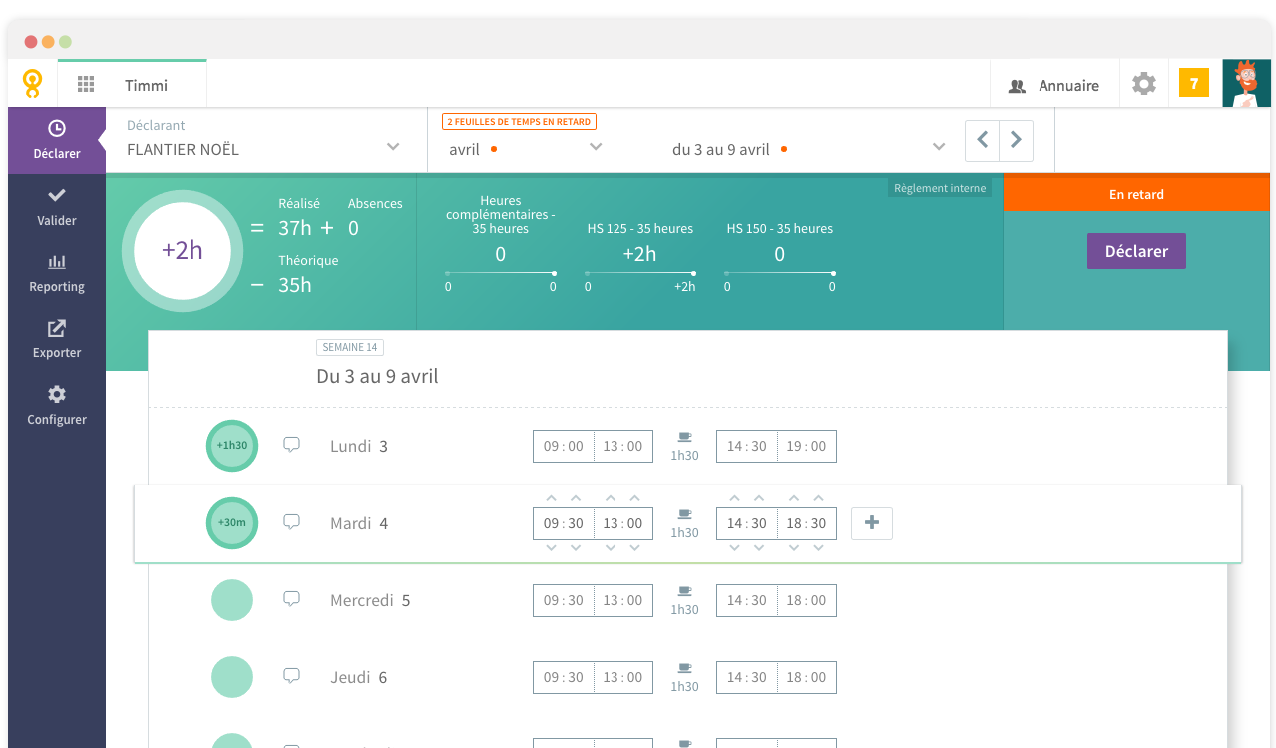The image size is (1276, 748).
Task: Click the Mardi 09:30 start time field
Action: [564, 524]
